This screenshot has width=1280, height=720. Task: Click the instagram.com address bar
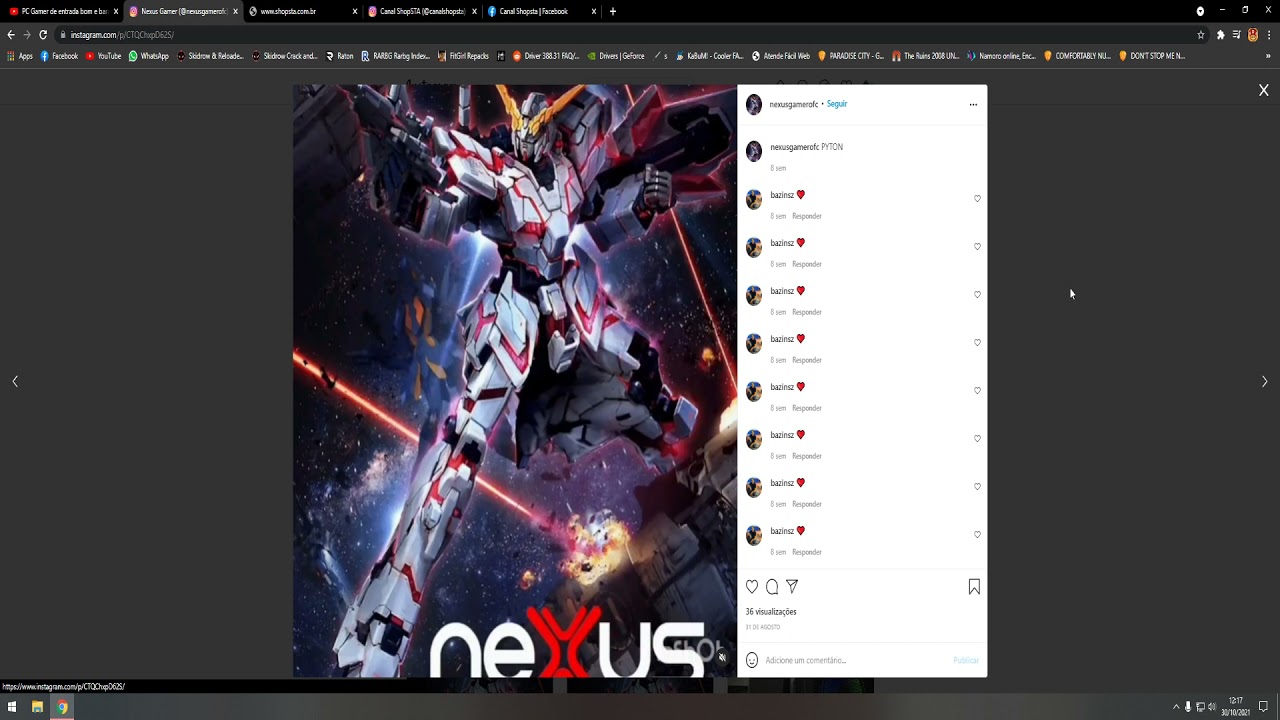tap(630, 34)
